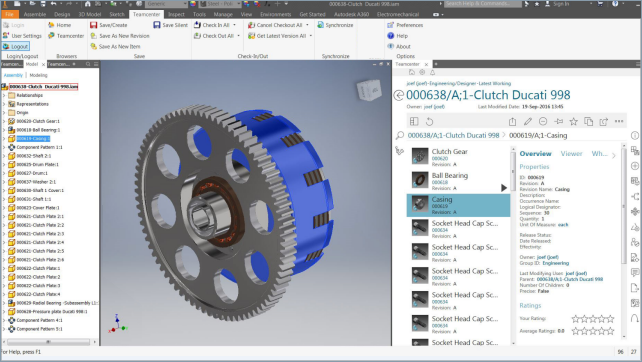642x362 pixels.
Task: Open the Teamcenter browser button
Action: [66, 36]
